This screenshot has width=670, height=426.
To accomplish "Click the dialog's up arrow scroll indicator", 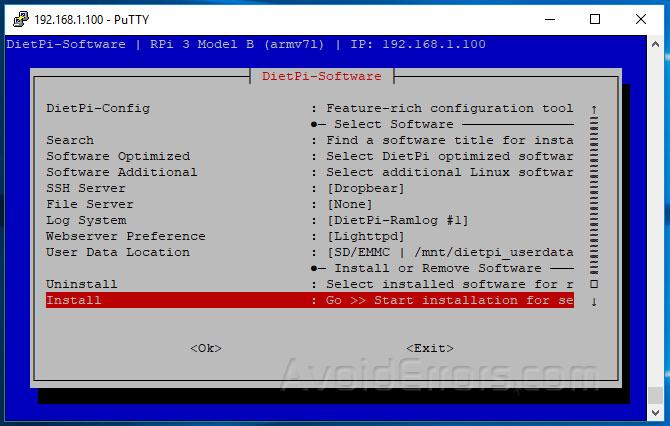I will pos(594,109).
